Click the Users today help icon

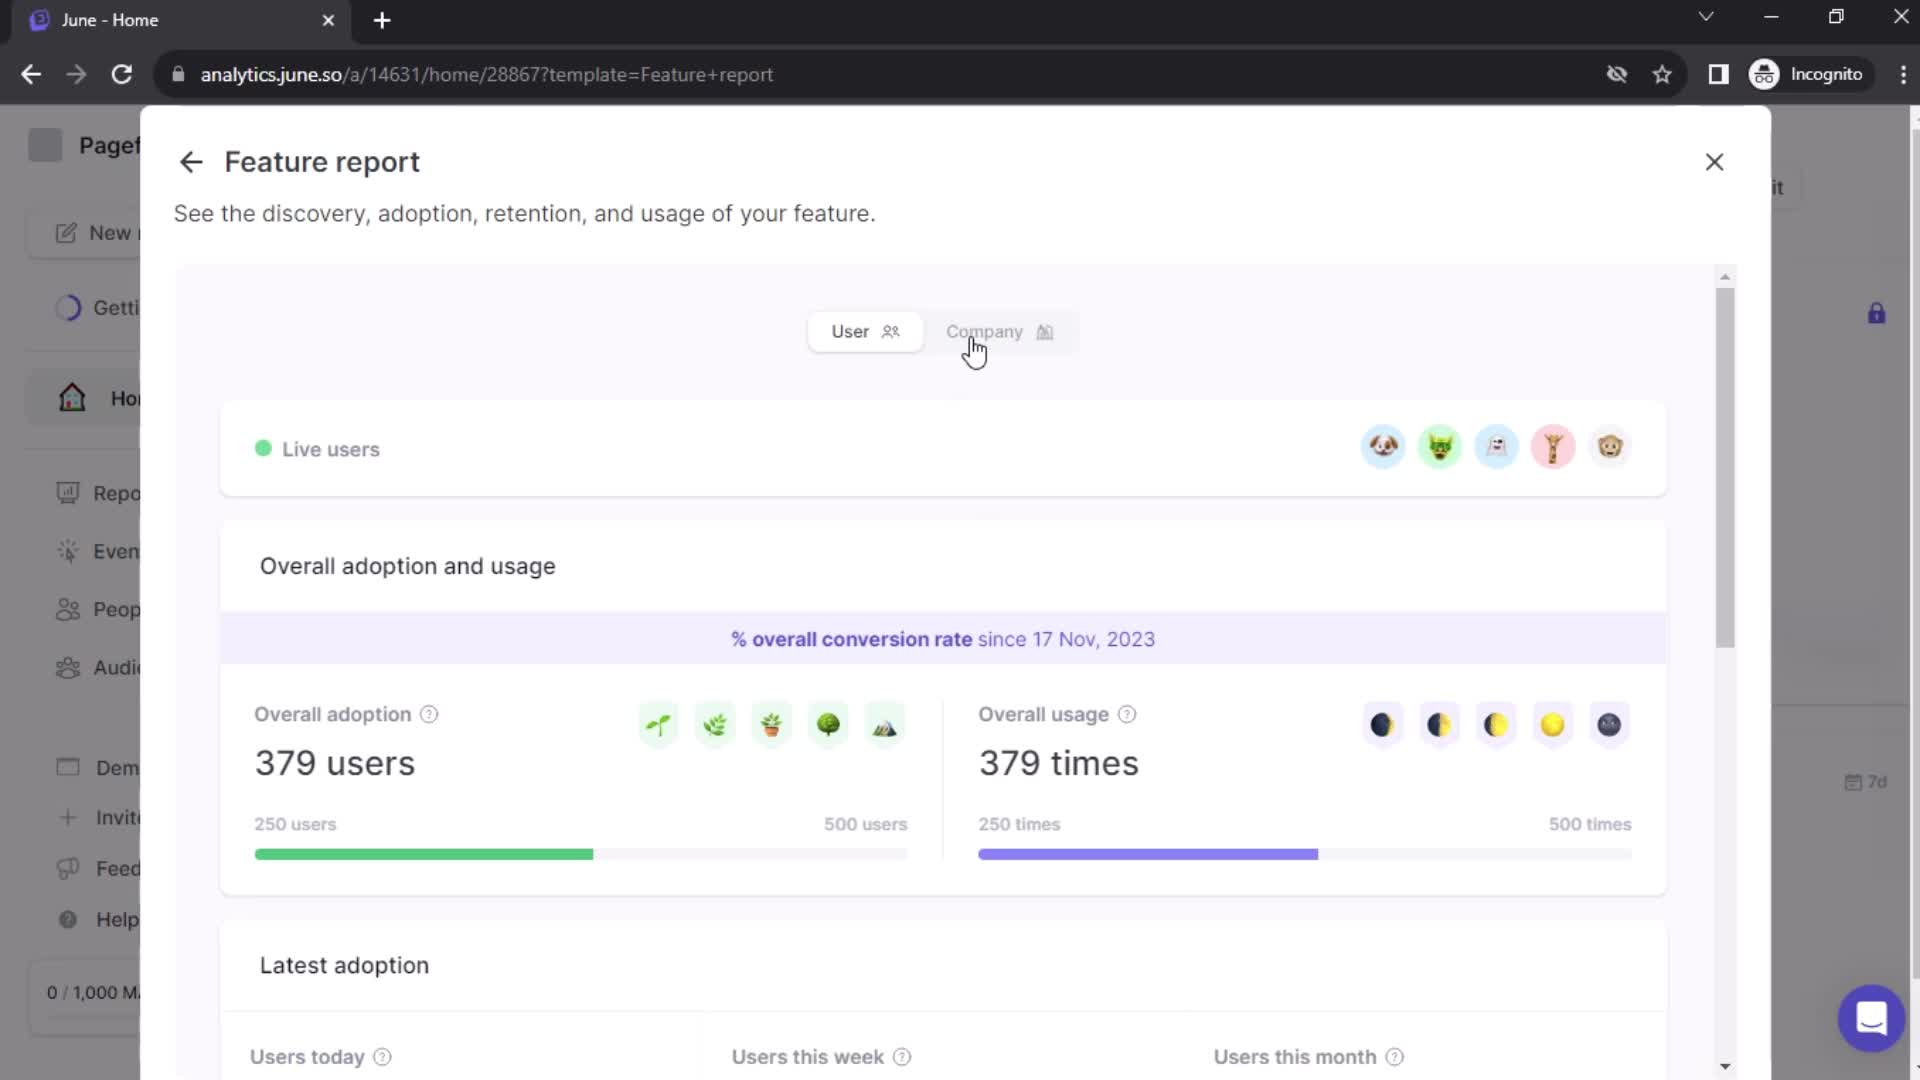click(382, 1057)
